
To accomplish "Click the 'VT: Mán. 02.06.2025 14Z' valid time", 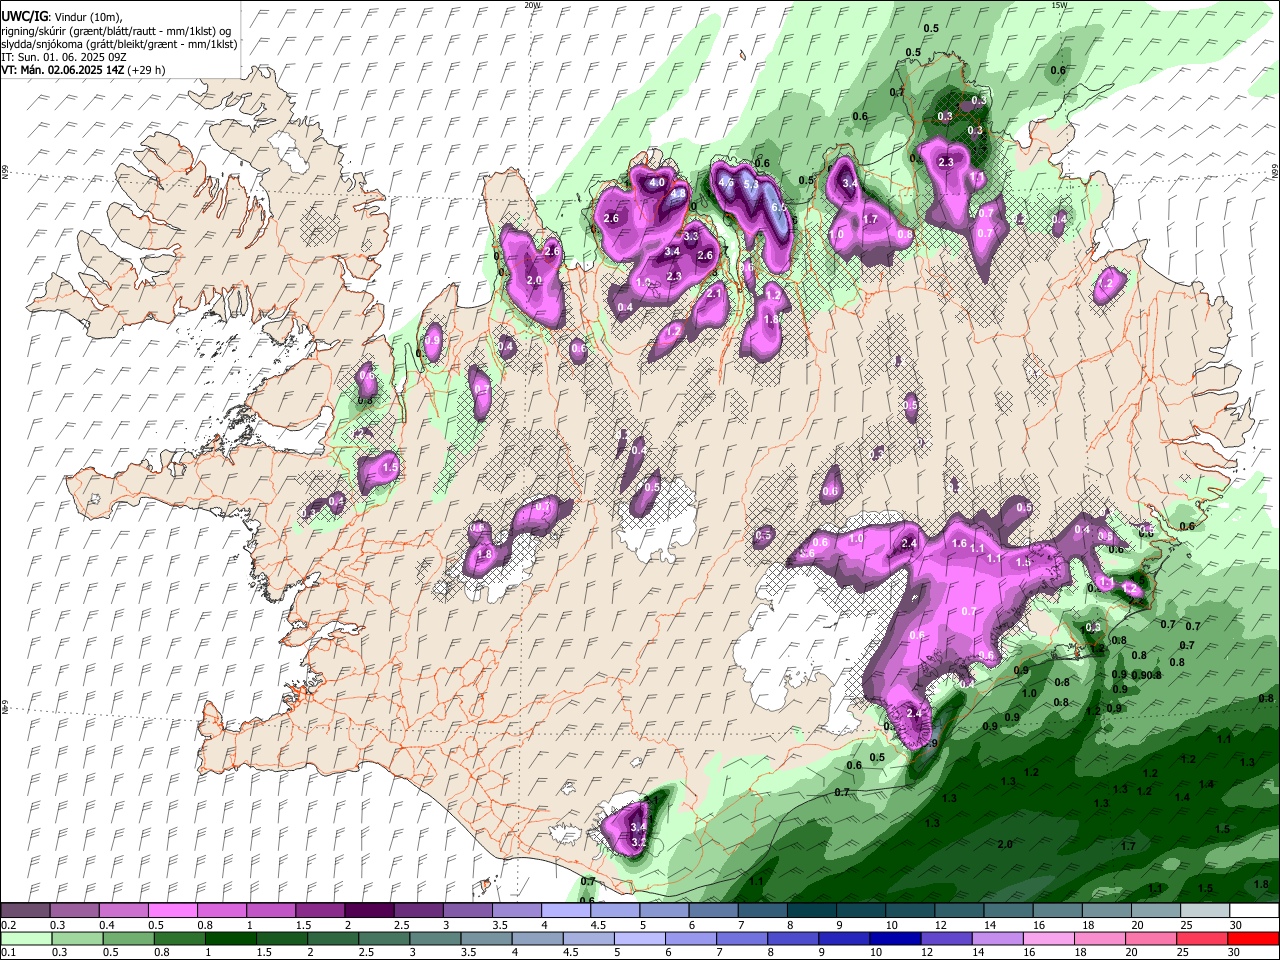I will (x=62, y=70).
